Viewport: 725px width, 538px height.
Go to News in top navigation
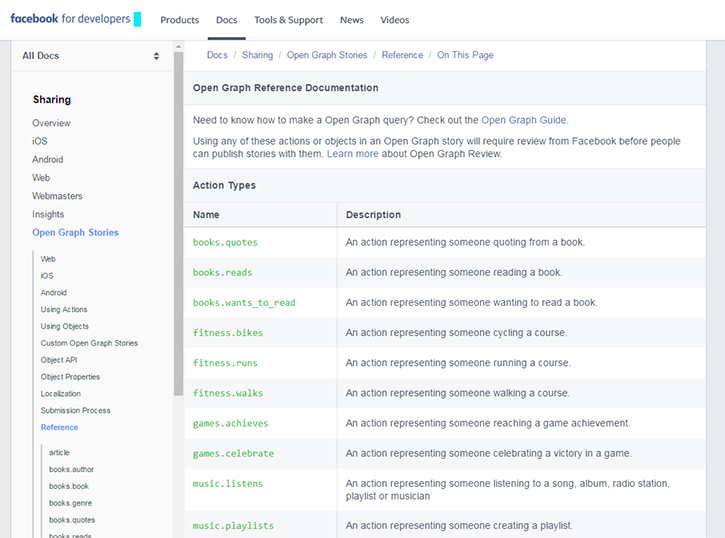[352, 20]
